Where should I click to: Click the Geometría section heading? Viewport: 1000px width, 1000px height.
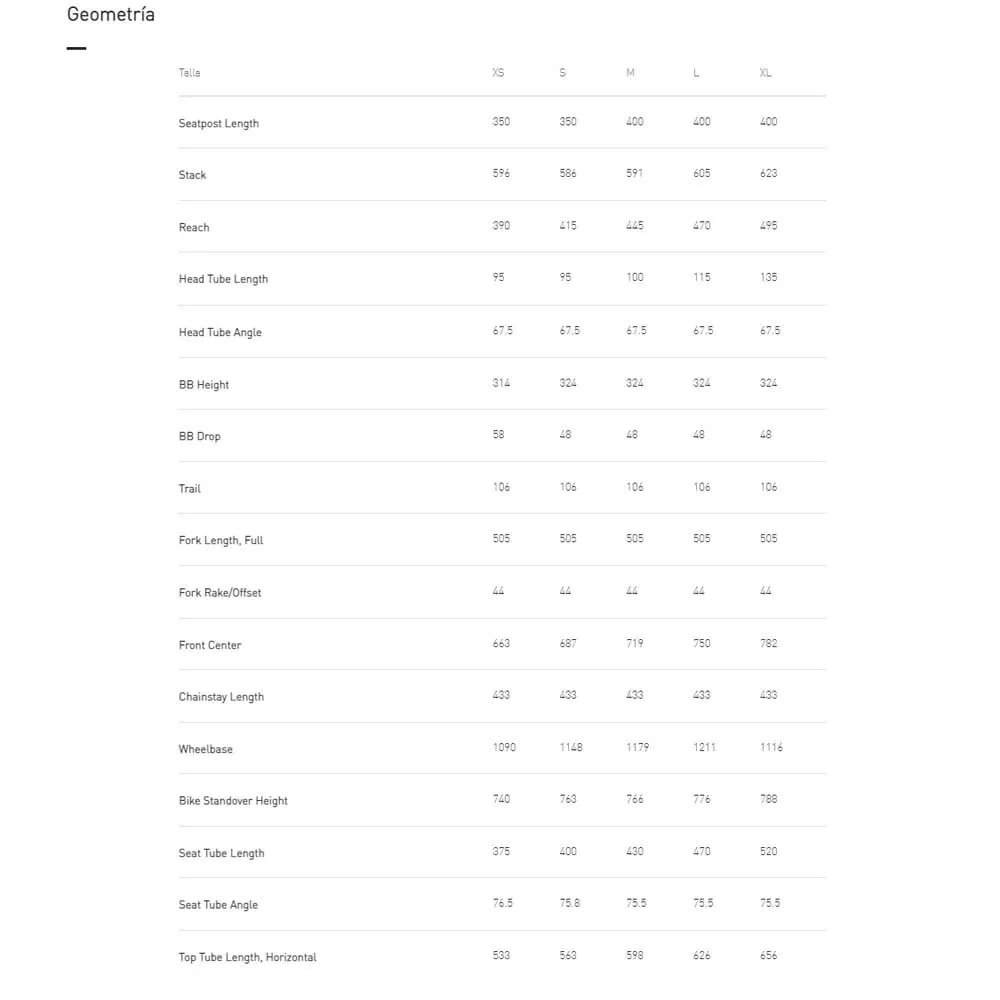pos(111,15)
